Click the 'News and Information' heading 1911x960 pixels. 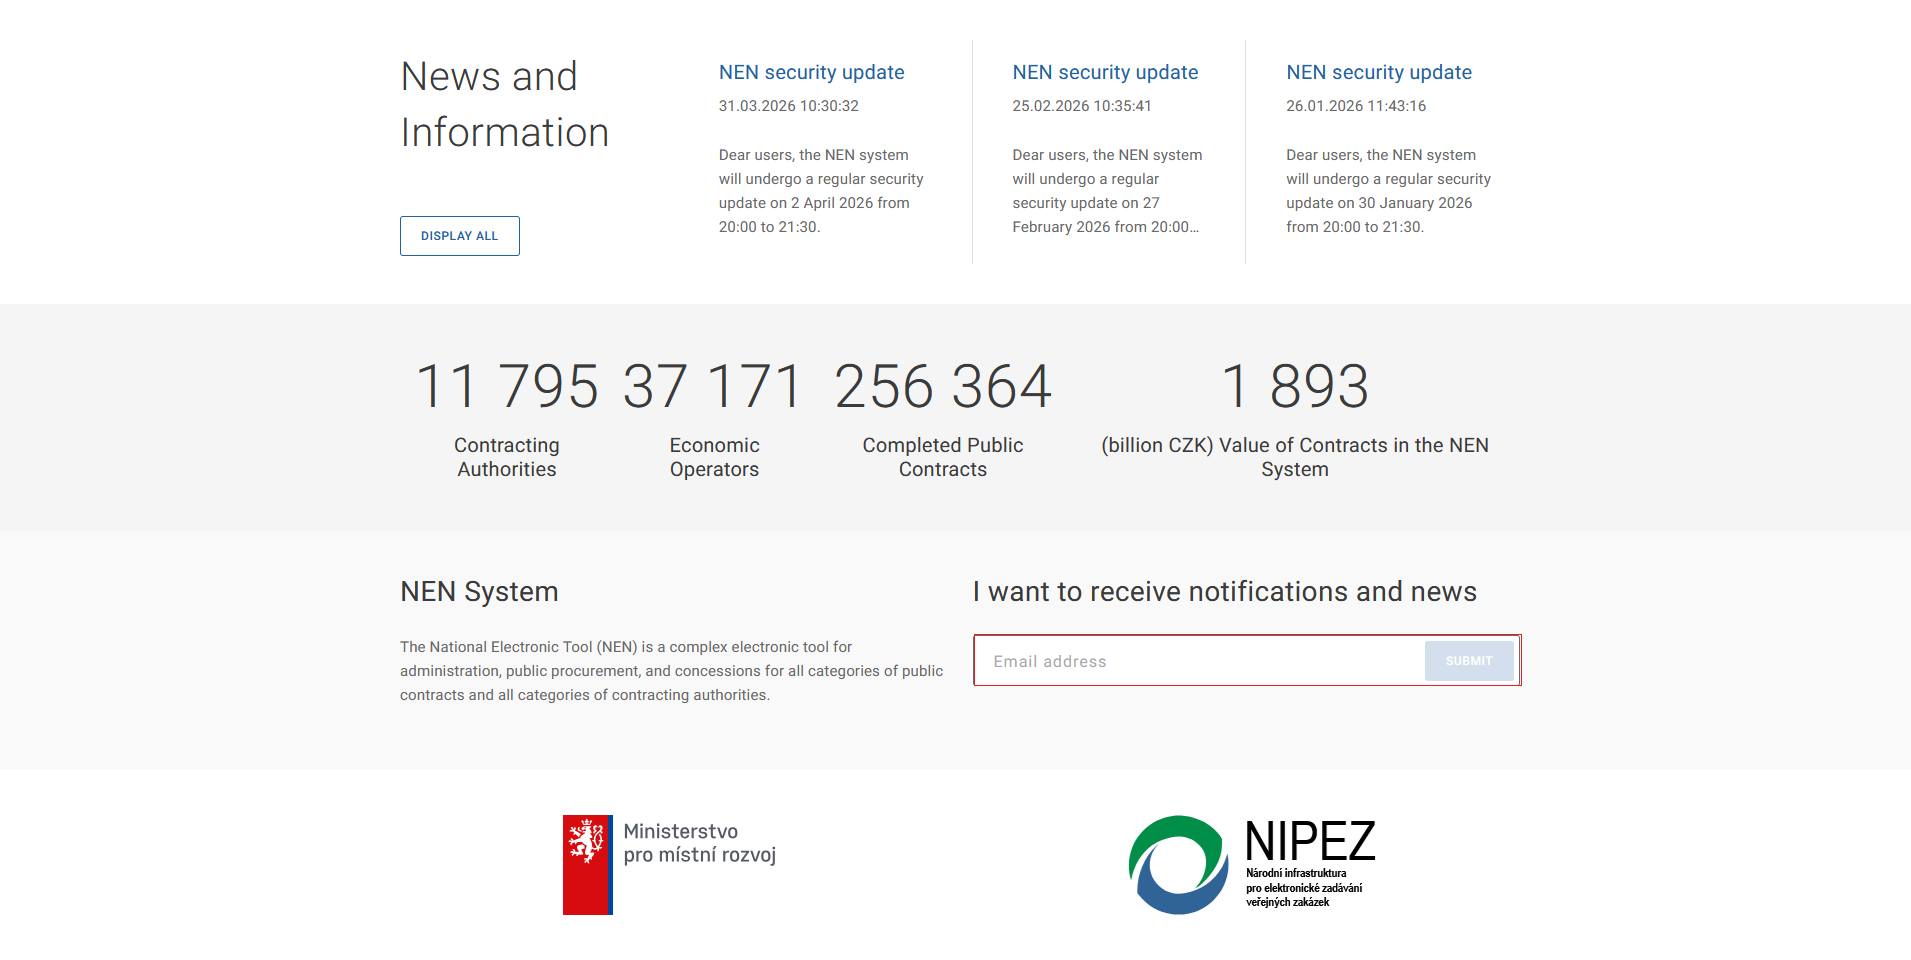[505, 104]
